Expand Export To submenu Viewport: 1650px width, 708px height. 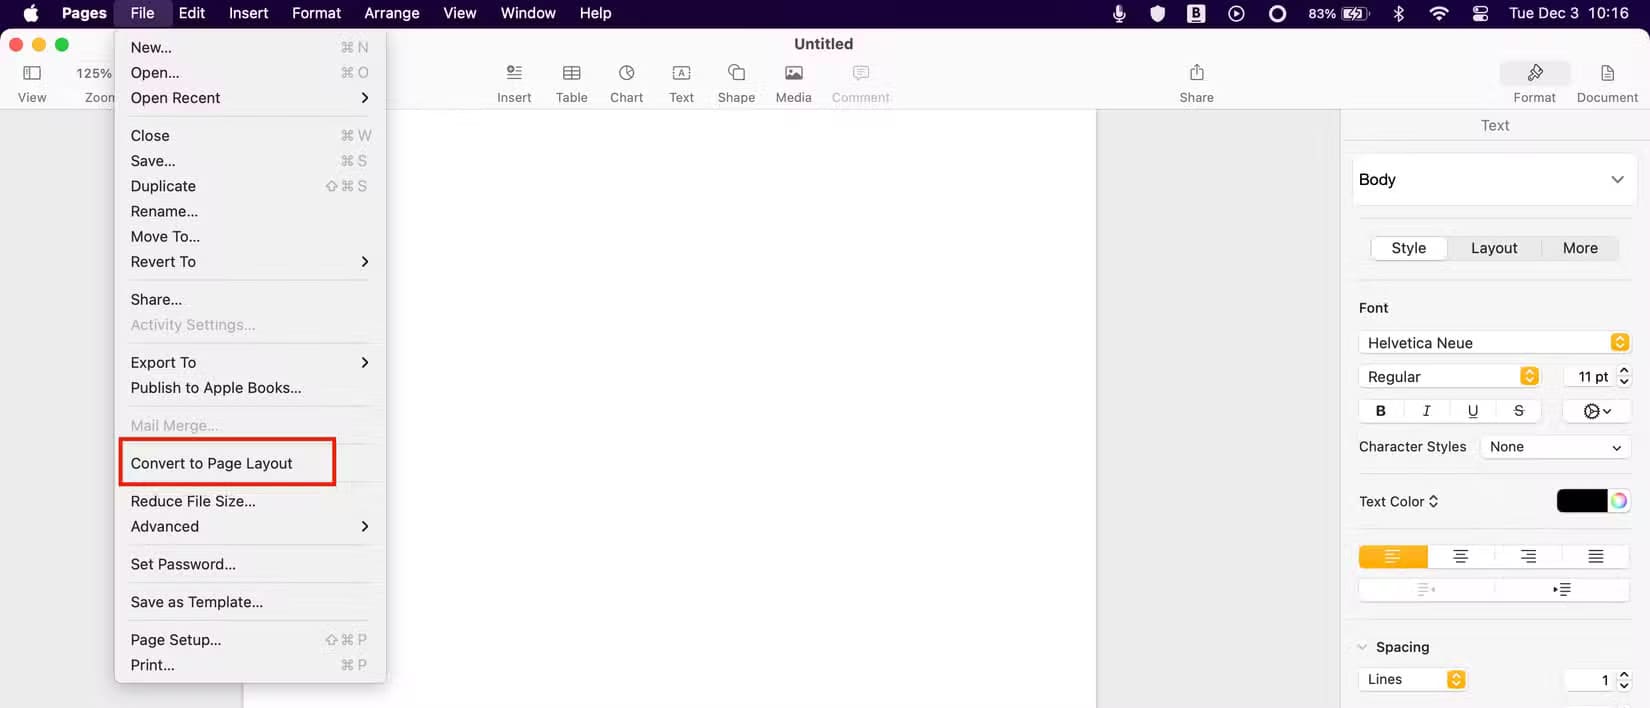tap(249, 363)
